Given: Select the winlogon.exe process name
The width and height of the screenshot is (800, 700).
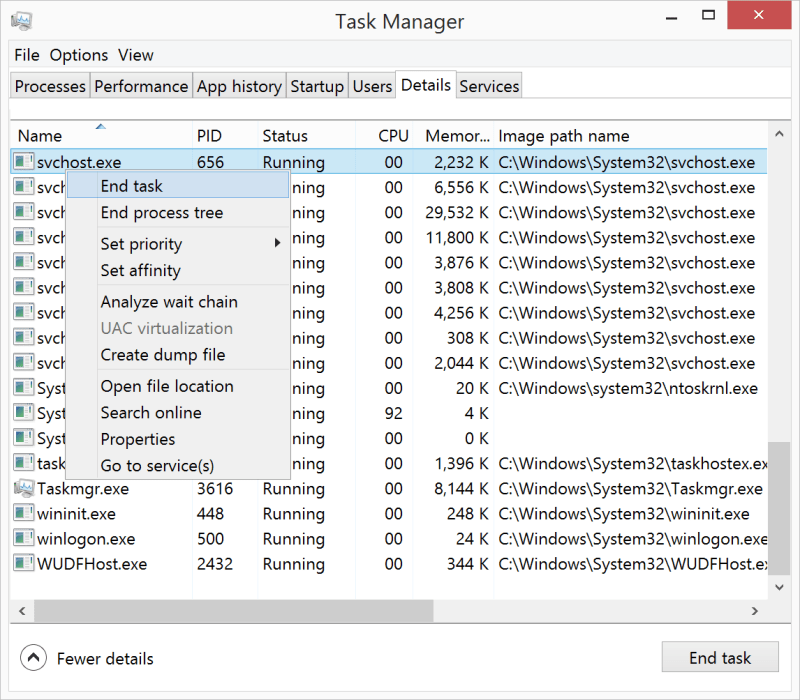Looking at the screenshot, I should 86,539.
